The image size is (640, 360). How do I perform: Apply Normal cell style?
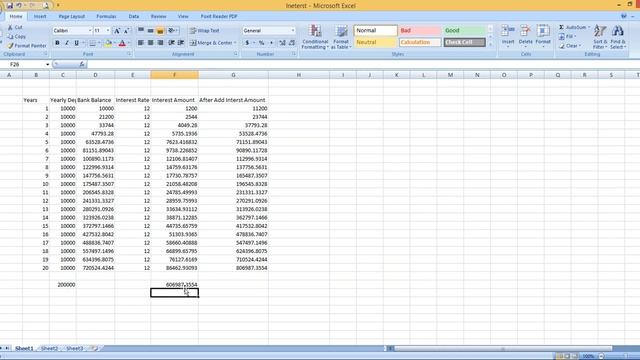[x=376, y=31]
